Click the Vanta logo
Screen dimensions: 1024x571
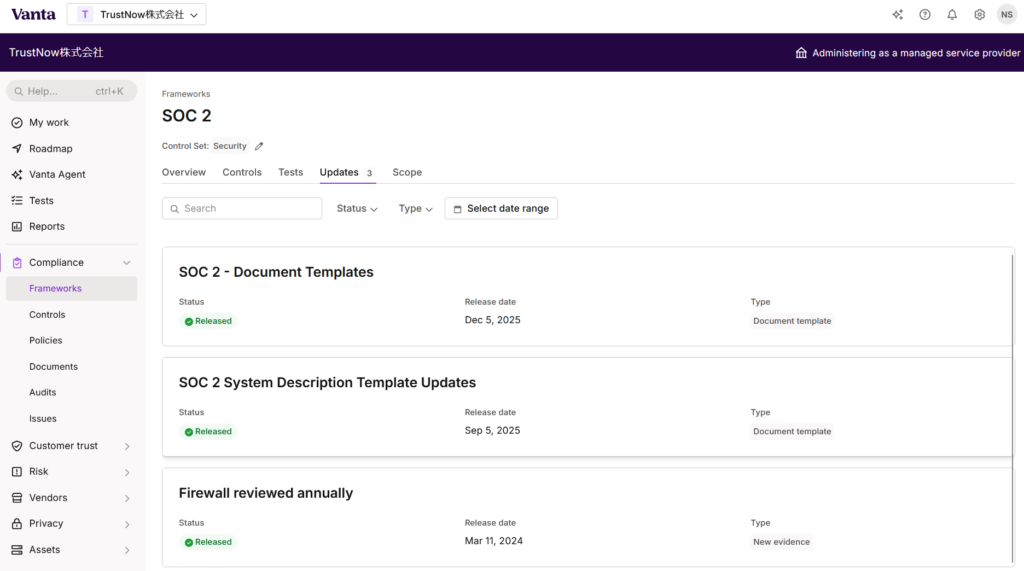33,14
